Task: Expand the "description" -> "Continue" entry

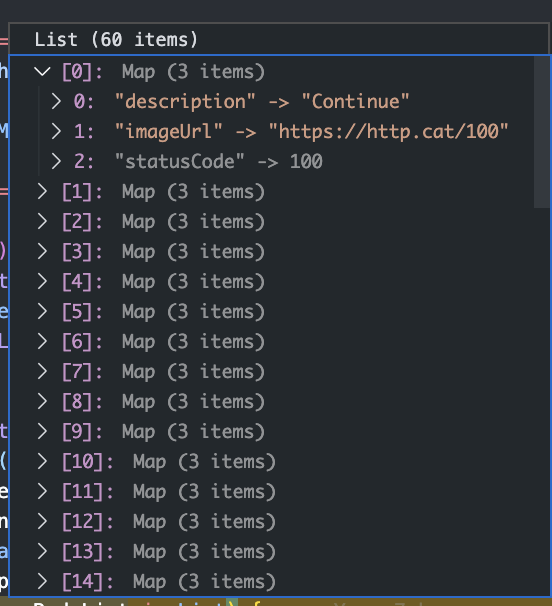Action: 56,101
